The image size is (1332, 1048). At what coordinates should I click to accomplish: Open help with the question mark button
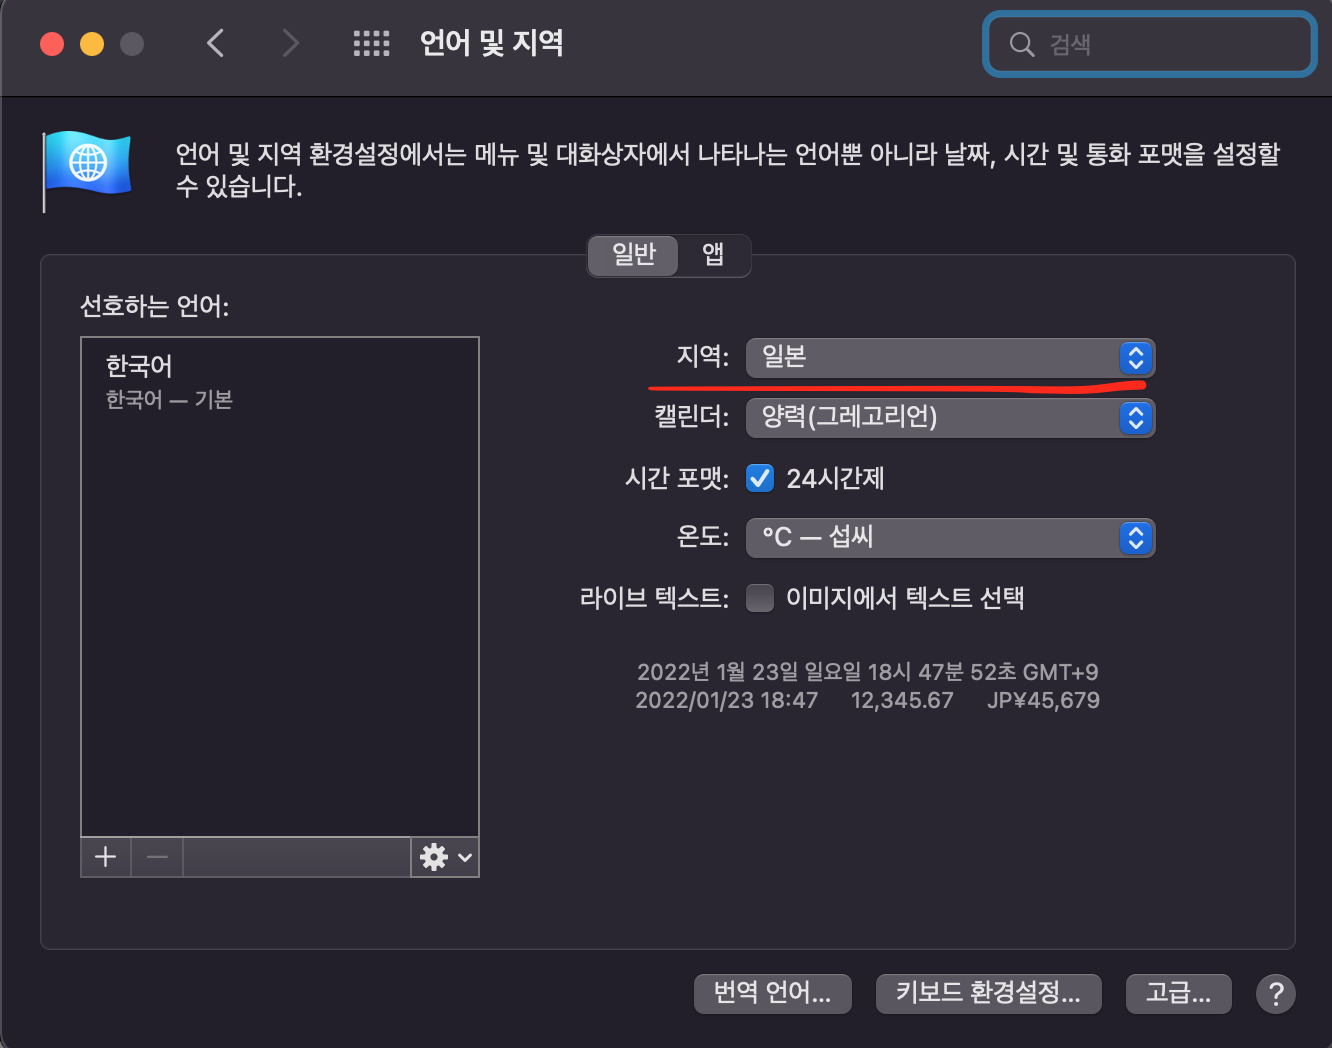click(1275, 994)
